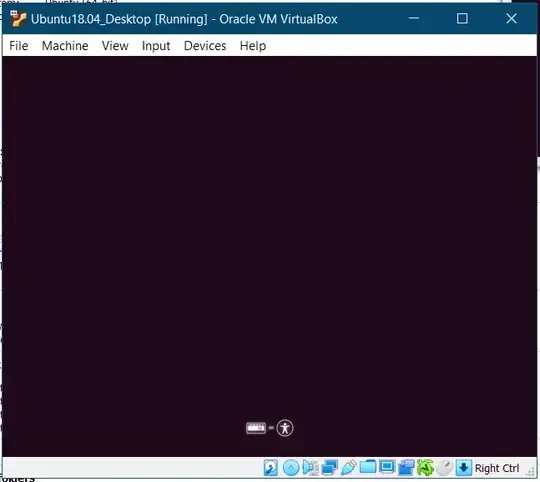Open the Devices menu

click(205, 46)
